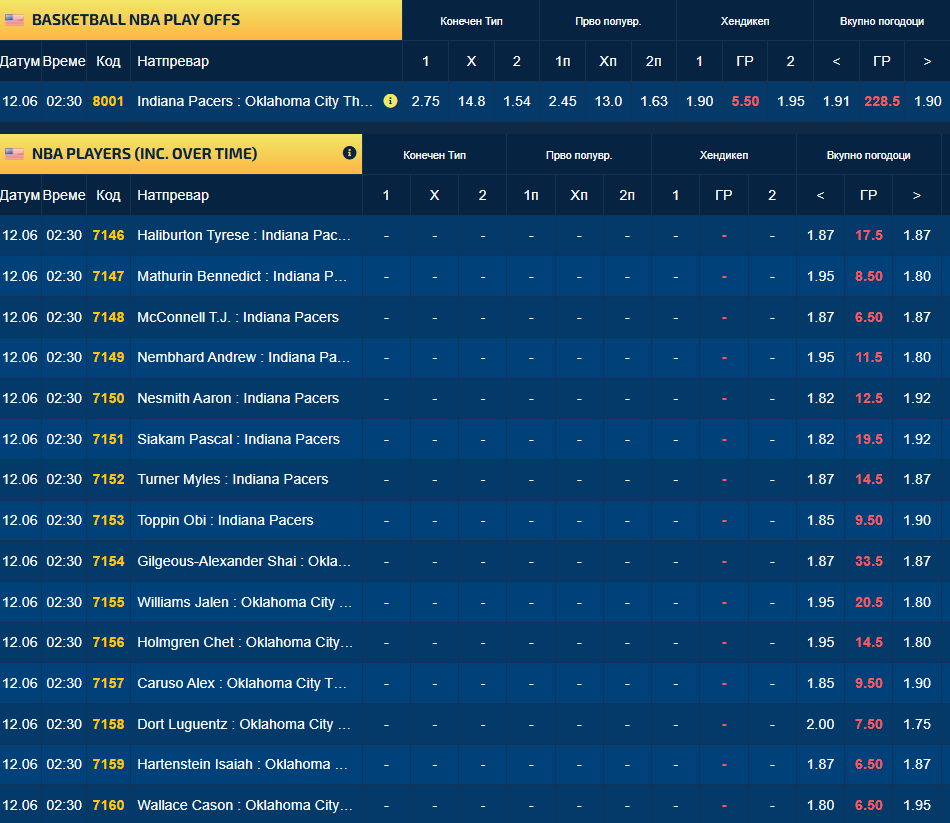Click Вкупно погодоци header in NBA Play Offs section
Image resolution: width=950 pixels, height=823 pixels.
882,21
